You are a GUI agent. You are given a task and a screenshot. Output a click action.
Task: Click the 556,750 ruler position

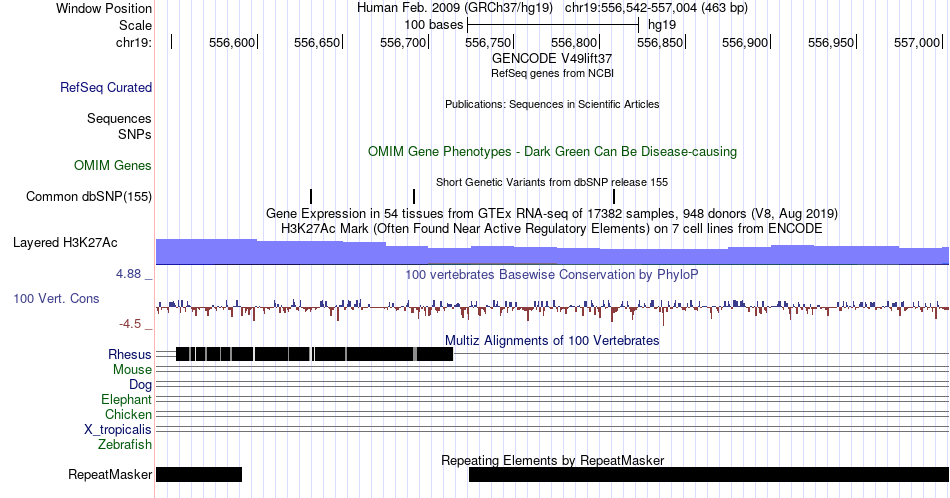coord(488,42)
